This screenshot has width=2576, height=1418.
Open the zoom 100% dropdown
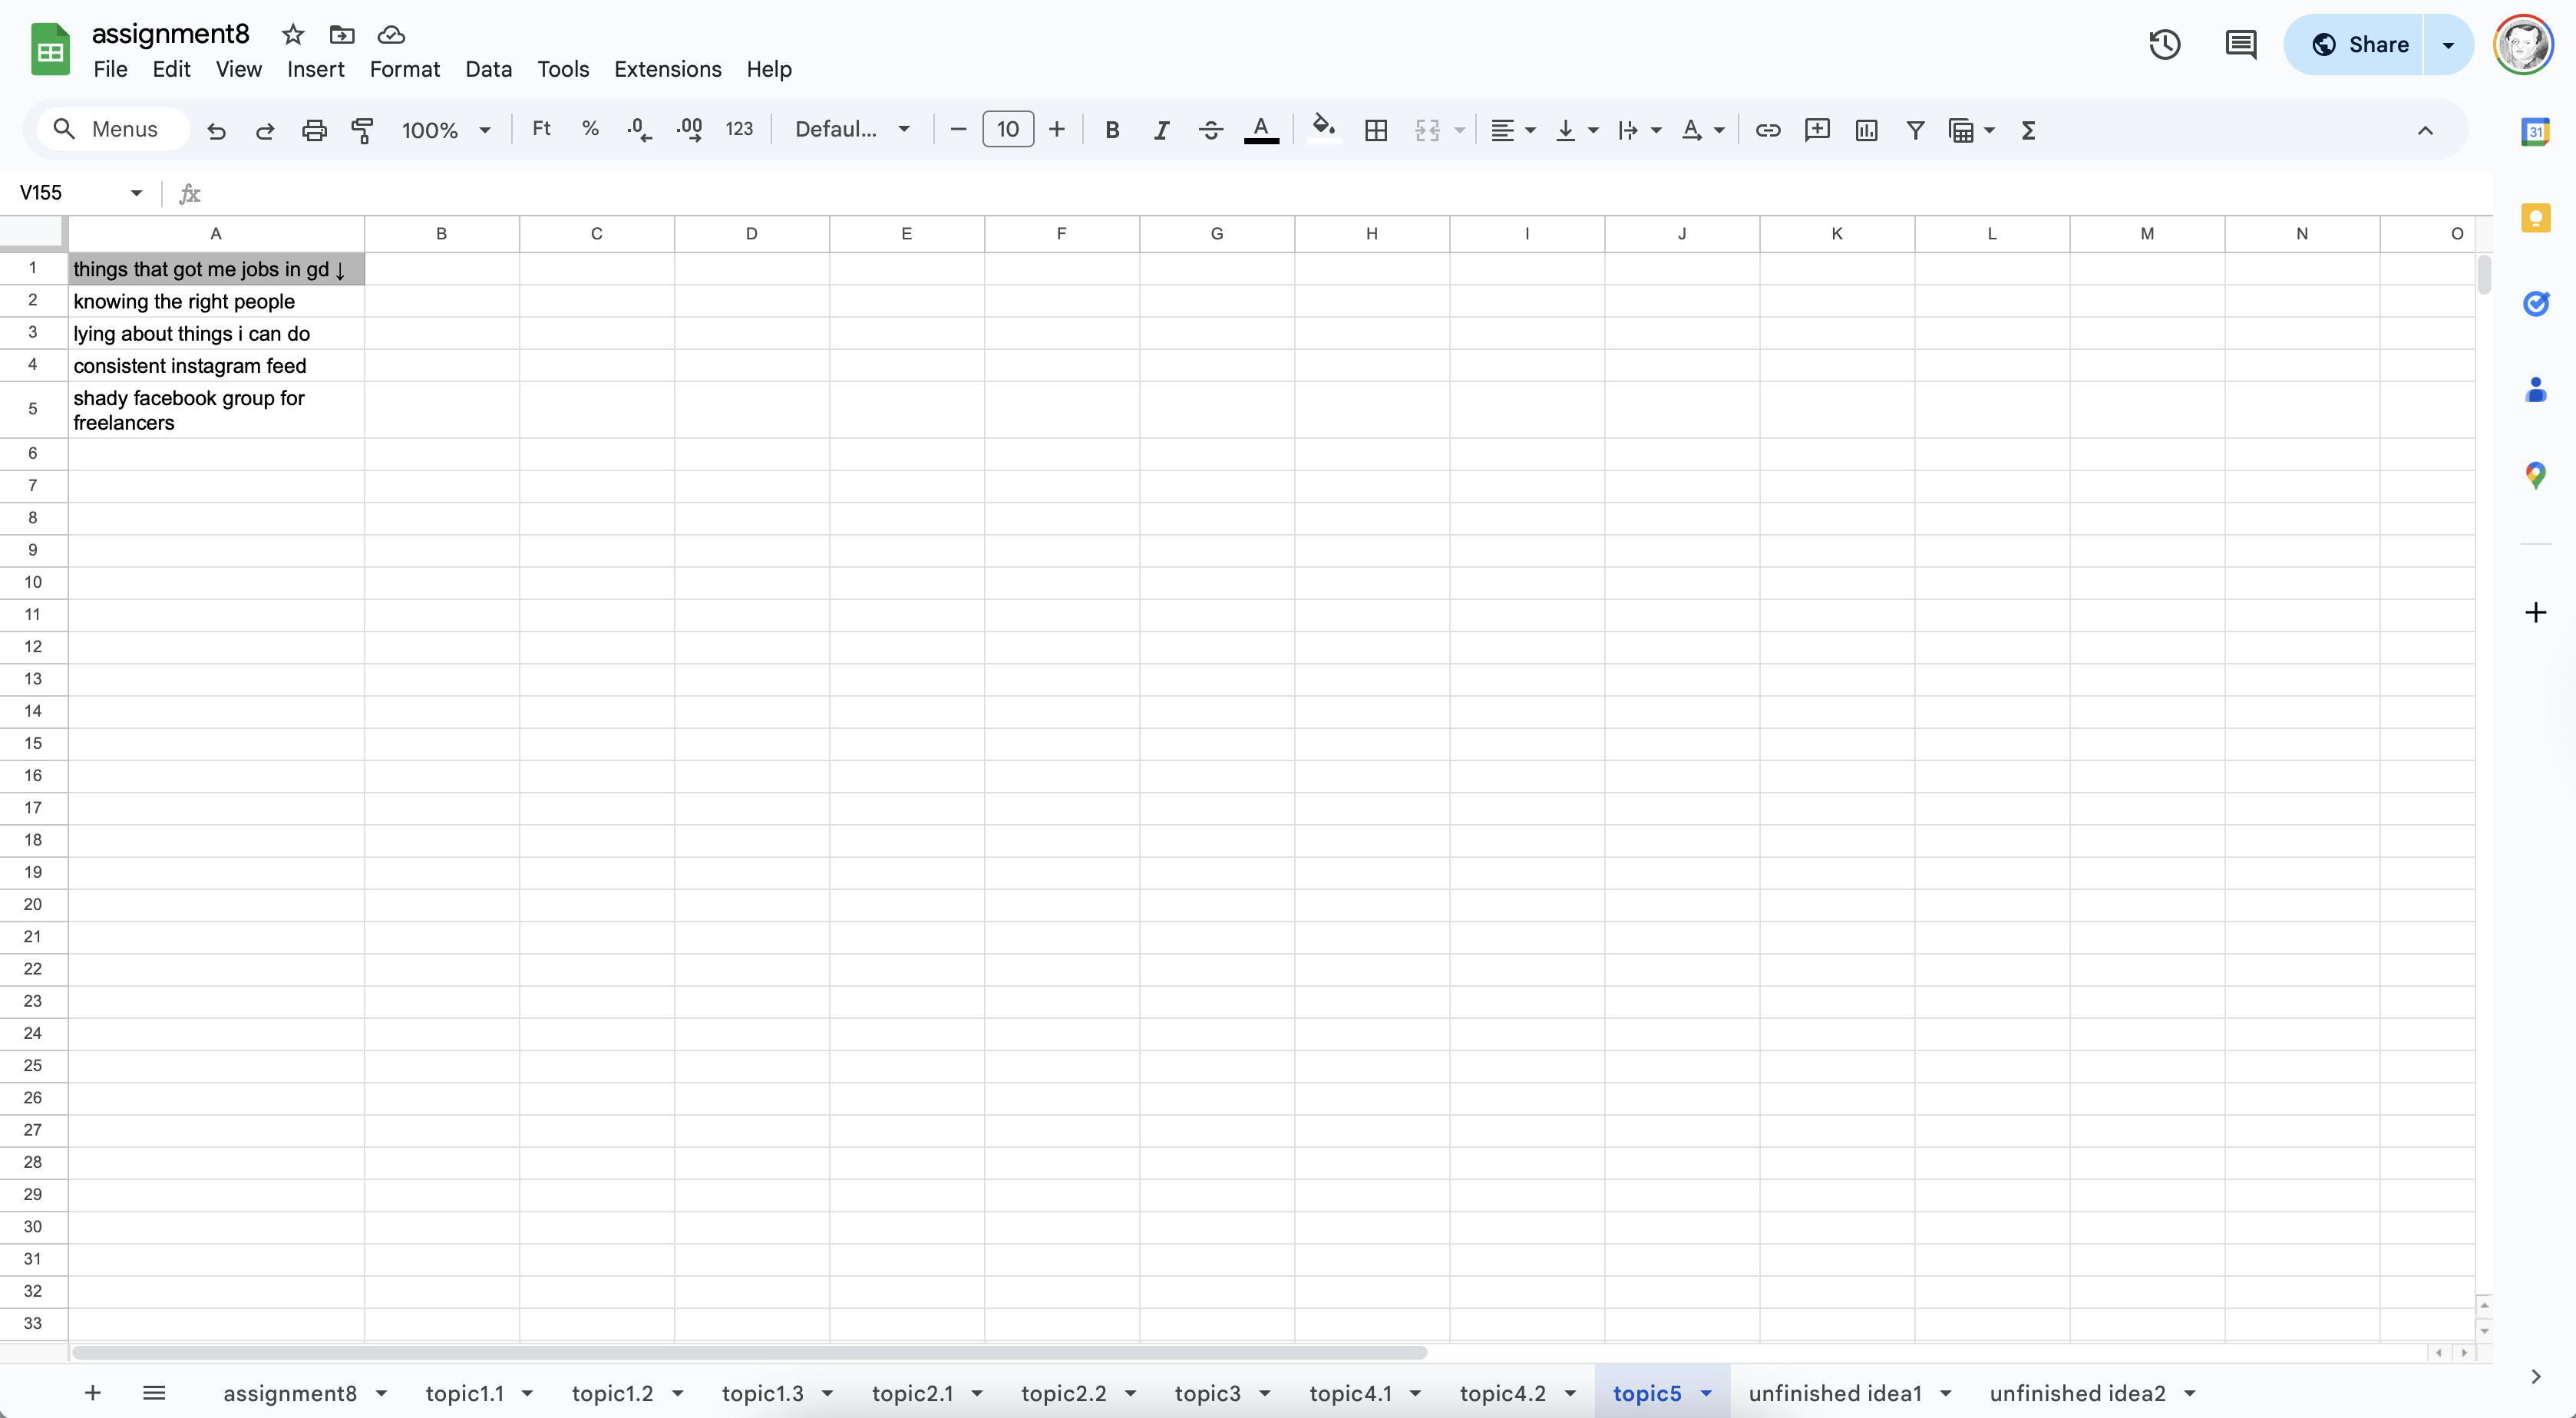pos(446,130)
